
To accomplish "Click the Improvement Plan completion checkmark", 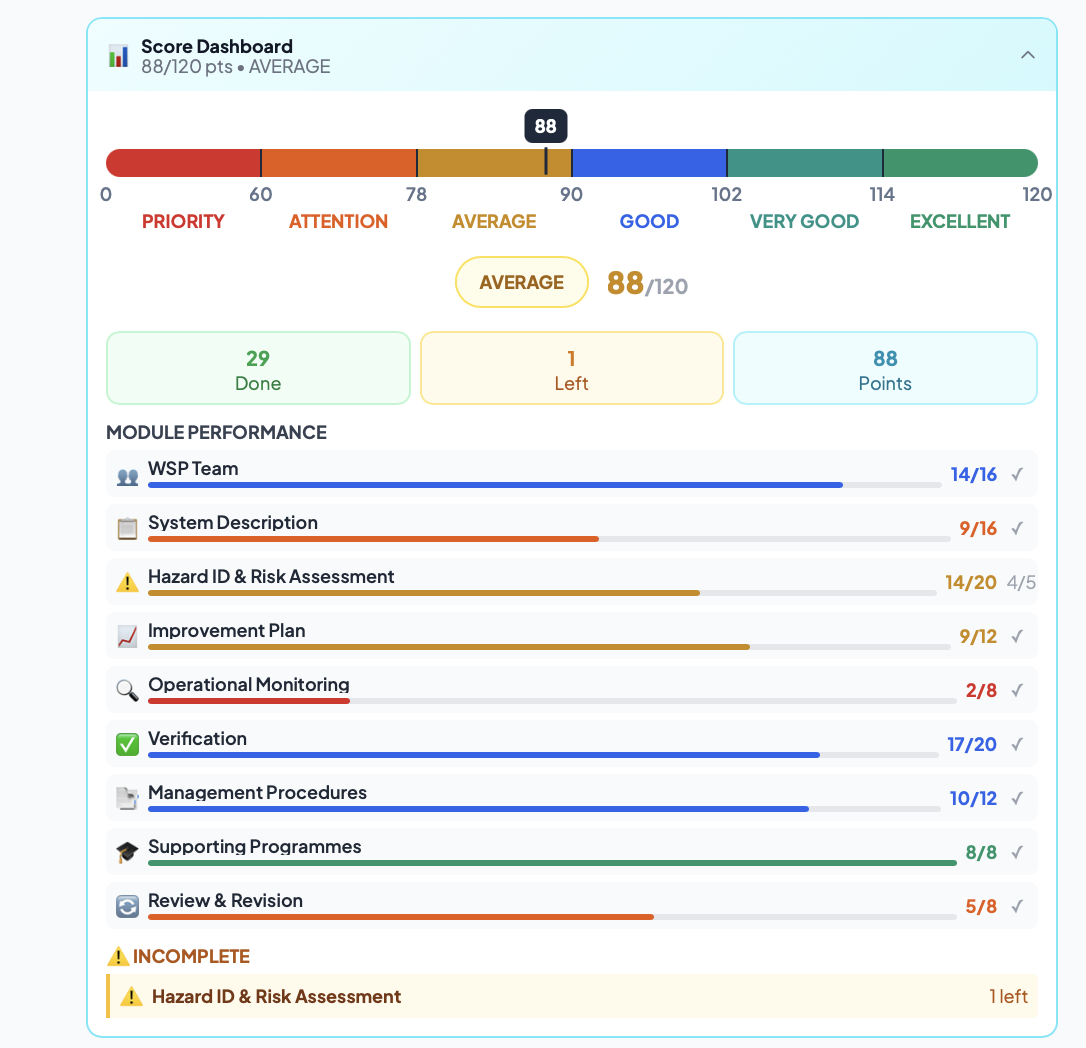I will tap(1017, 637).
